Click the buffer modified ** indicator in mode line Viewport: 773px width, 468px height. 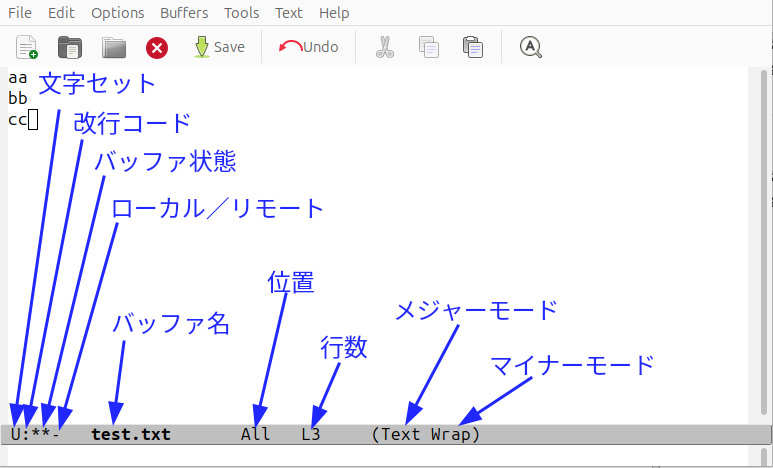[41, 435]
